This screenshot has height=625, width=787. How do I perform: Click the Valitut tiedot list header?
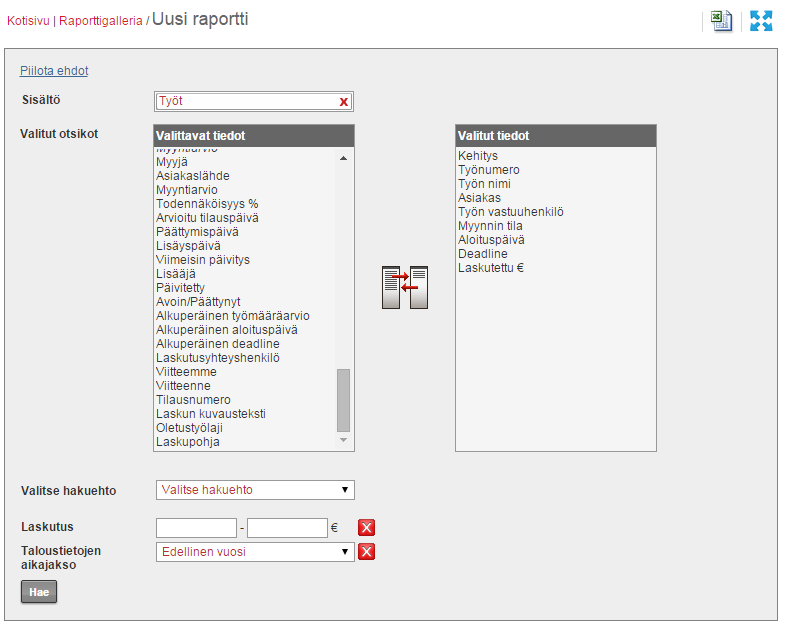click(x=556, y=136)
